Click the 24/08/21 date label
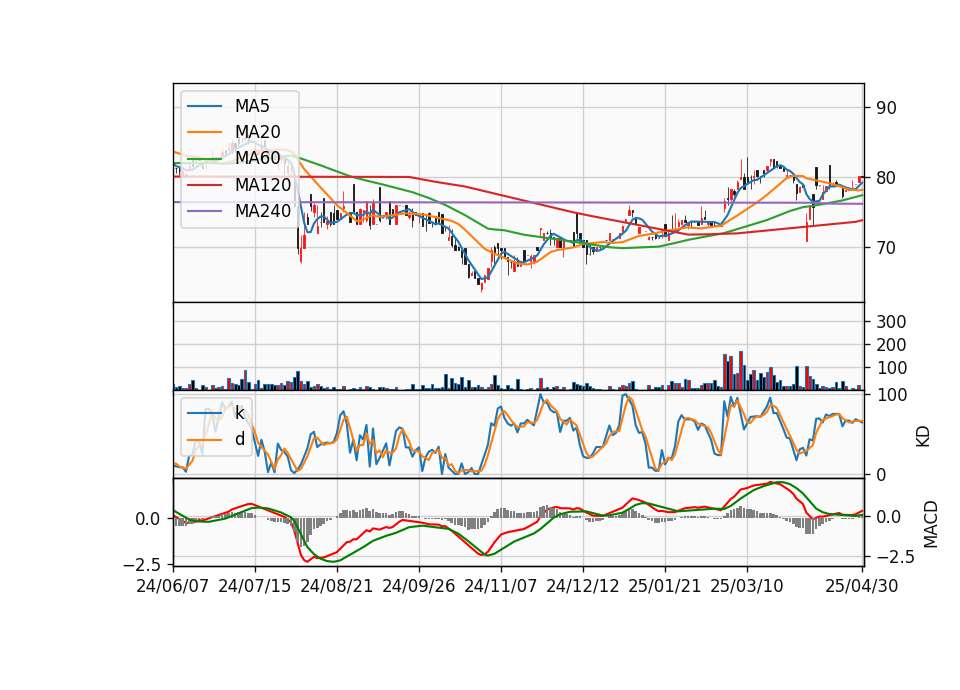The width and height of the screenshot is (960, 690). tap(337, 586)
